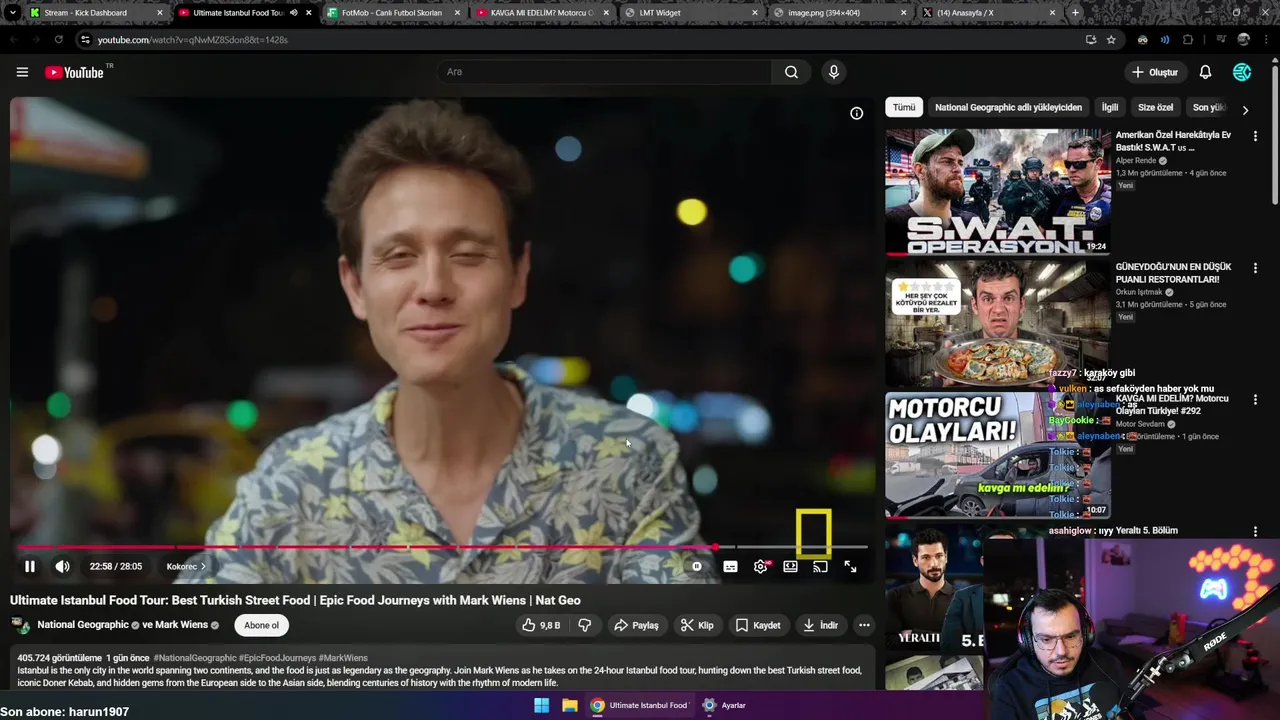Open the 'Kokorec' chapter list

186,566
